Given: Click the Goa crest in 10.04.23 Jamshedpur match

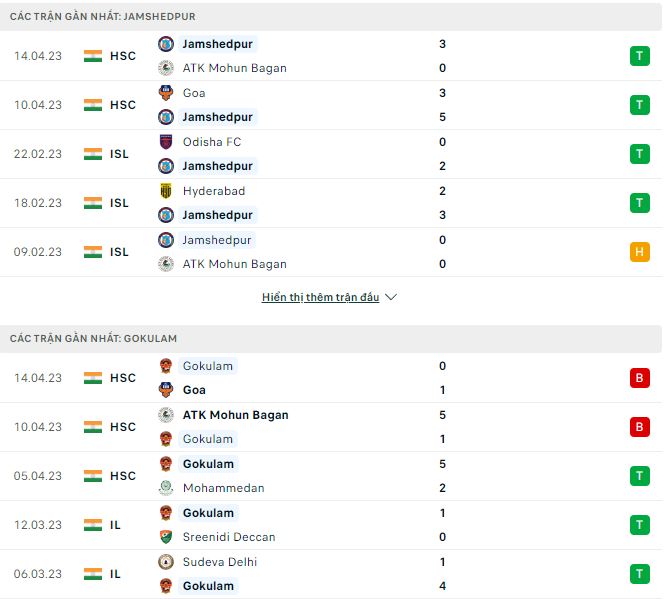Looking at the screenshot, I should click(166, 93).
